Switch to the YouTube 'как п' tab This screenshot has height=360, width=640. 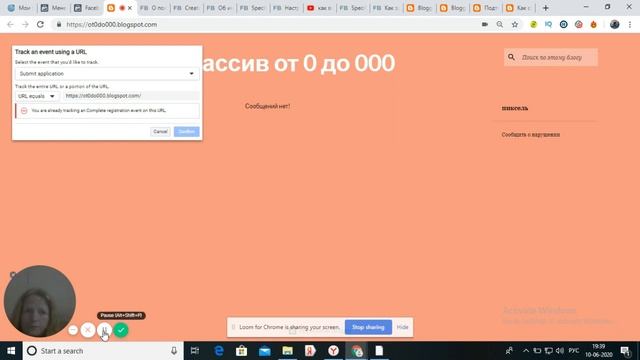pos(319,8)
